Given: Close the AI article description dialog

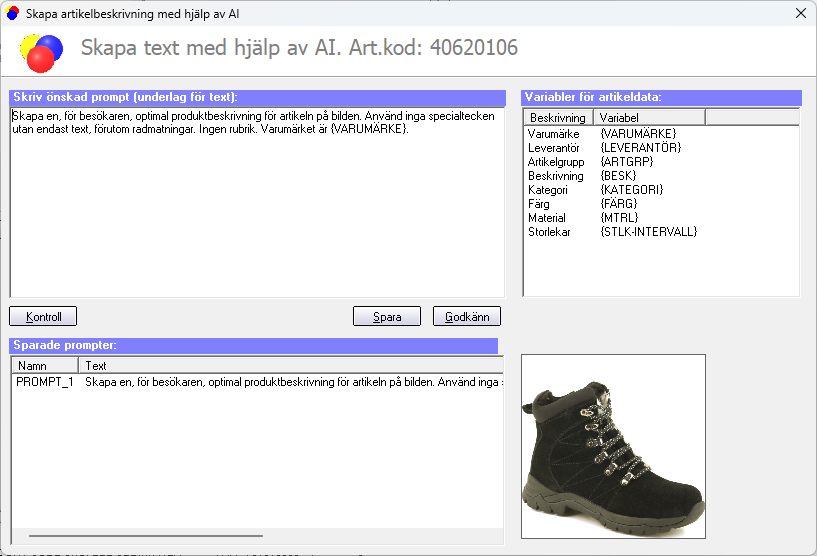Looking at the screenshot, I should coord(799,14).
